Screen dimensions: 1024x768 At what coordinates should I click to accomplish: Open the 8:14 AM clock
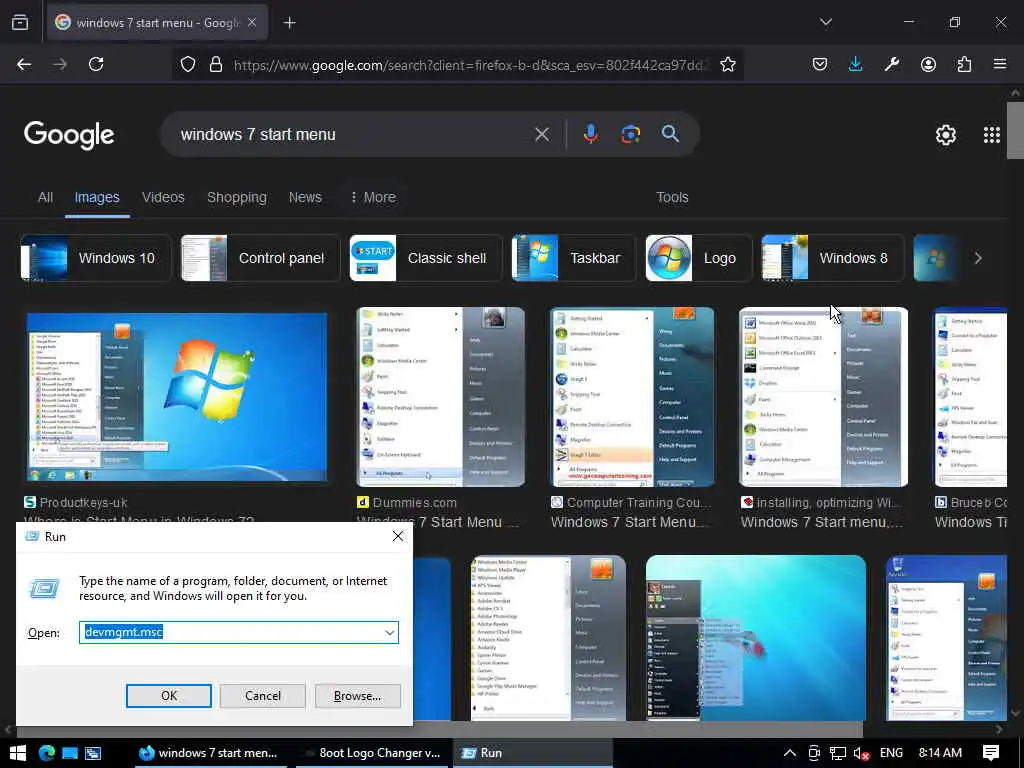(x=940, y=753)
